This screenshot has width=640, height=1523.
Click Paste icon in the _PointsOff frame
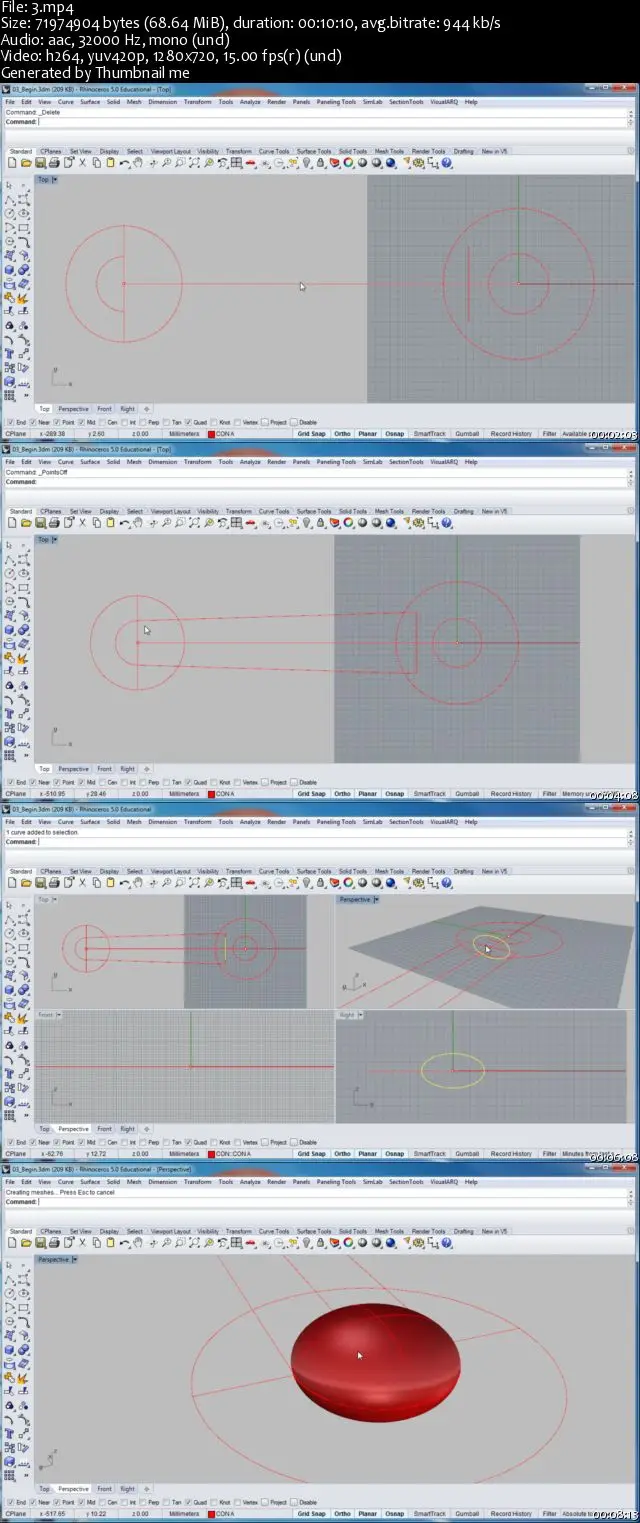tap(110, 522)
